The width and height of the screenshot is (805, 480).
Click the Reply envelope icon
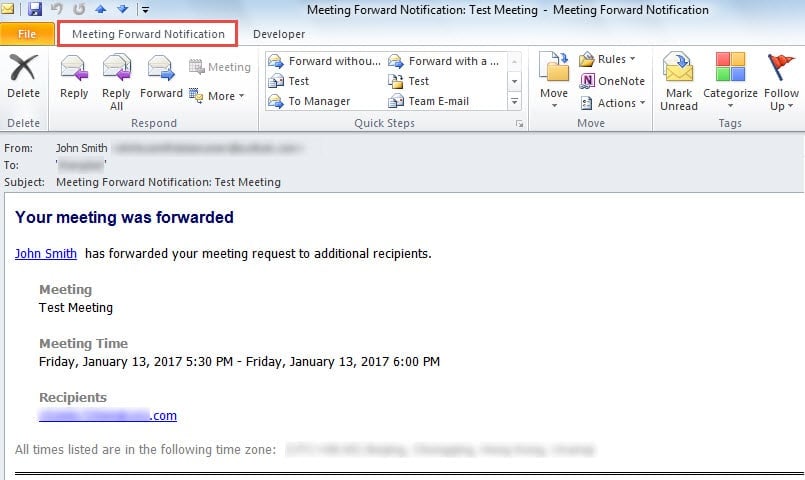tap(74, 68)
